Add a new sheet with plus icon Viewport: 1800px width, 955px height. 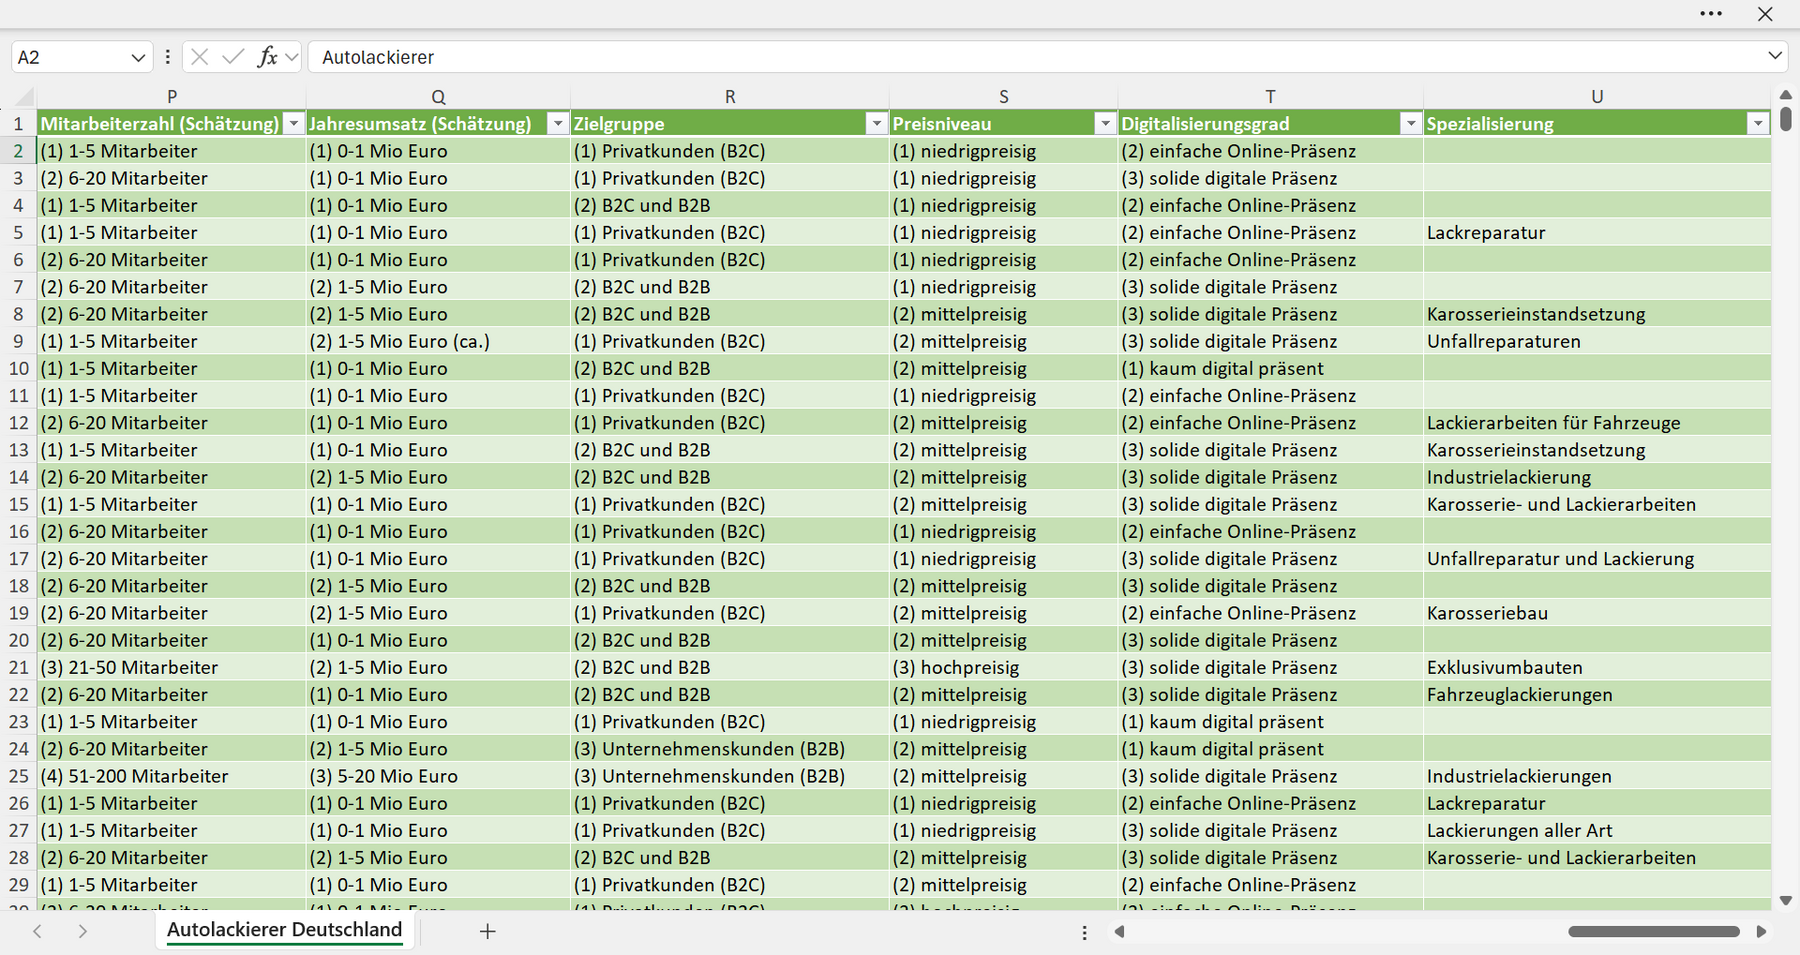click(x=487, y=931)
